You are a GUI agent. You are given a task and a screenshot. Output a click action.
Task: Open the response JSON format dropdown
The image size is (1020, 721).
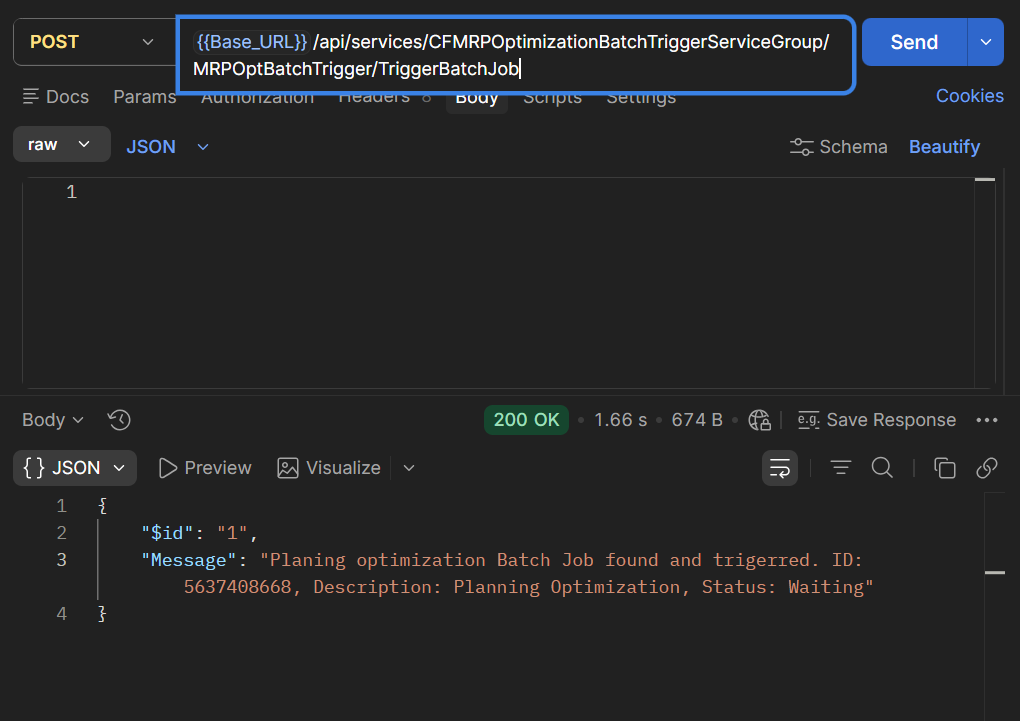pos(75,468)
